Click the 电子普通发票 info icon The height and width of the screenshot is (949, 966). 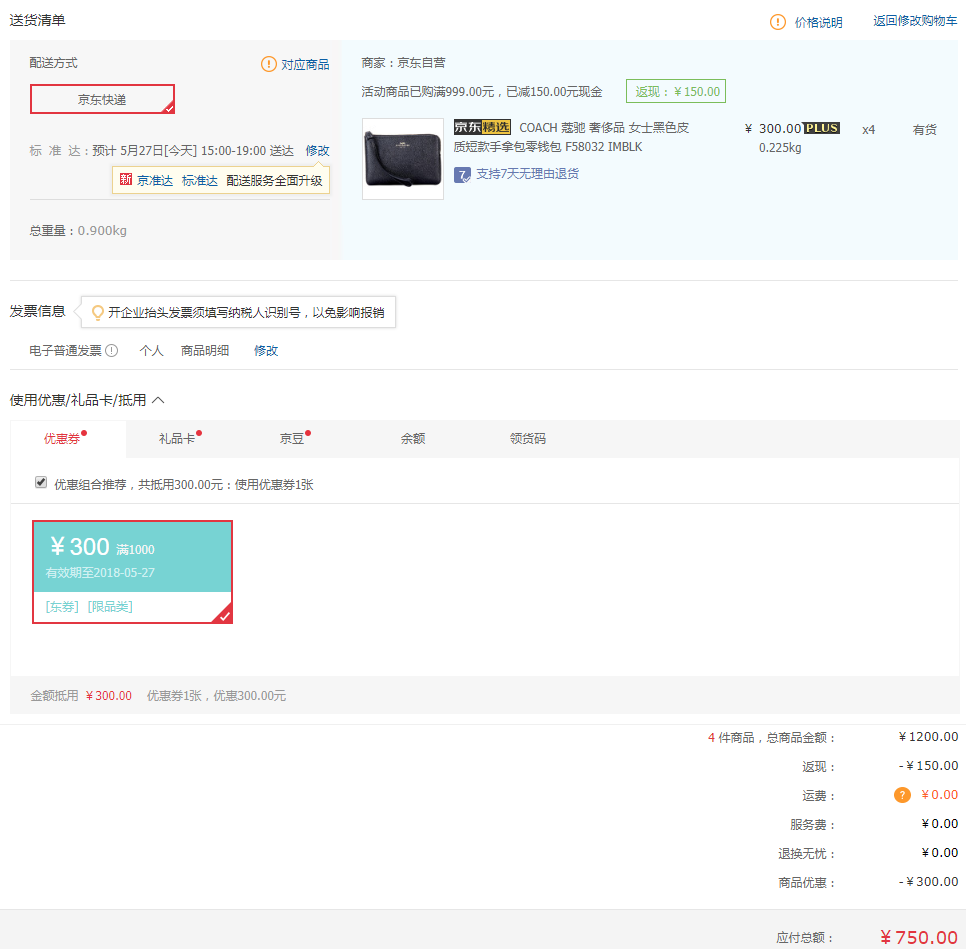[112, 351]
